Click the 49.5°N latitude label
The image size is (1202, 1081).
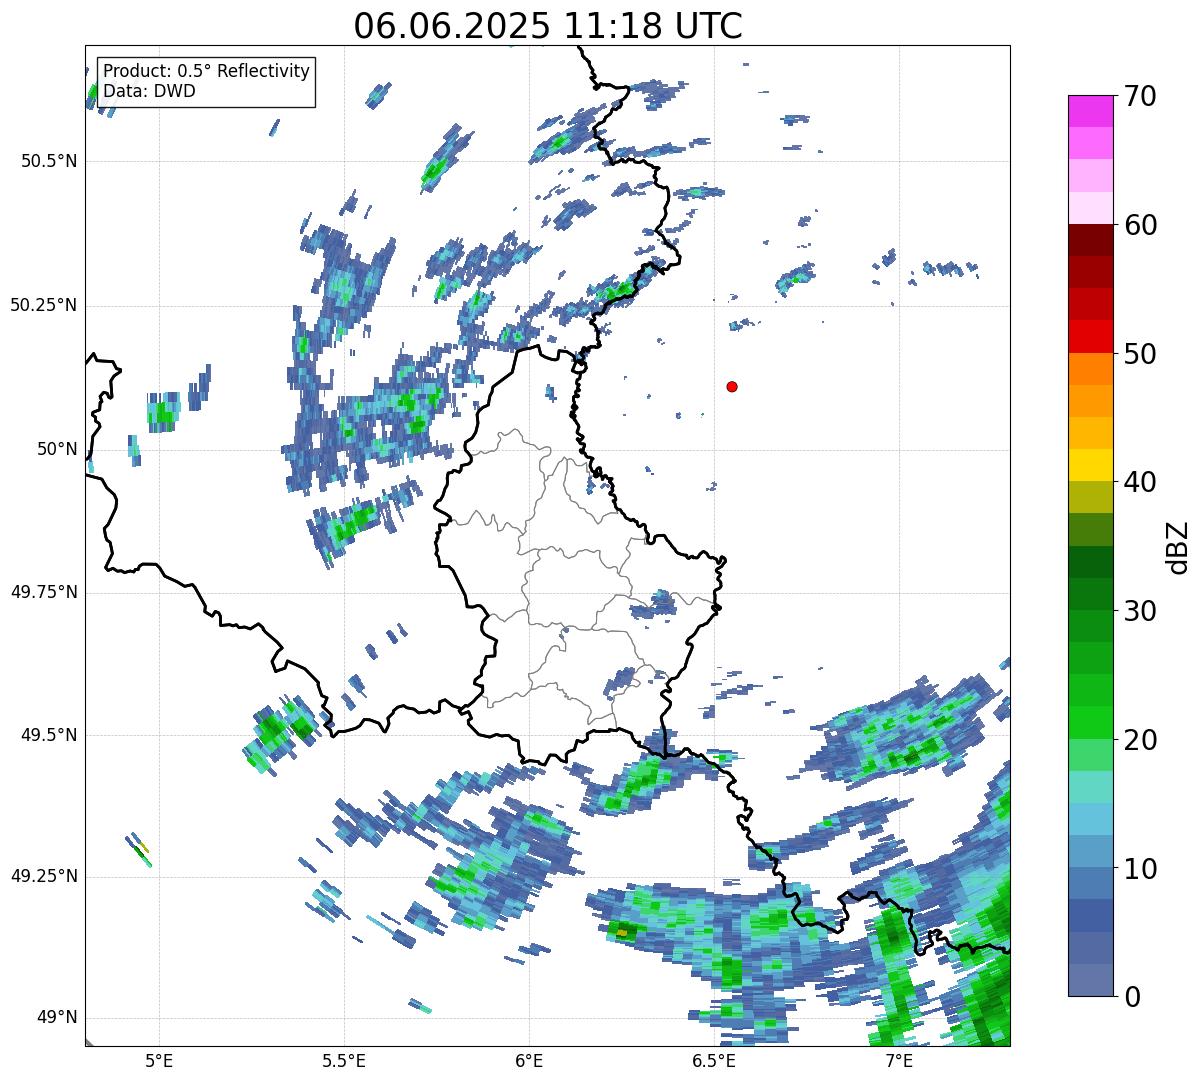[x=49, y=735]
